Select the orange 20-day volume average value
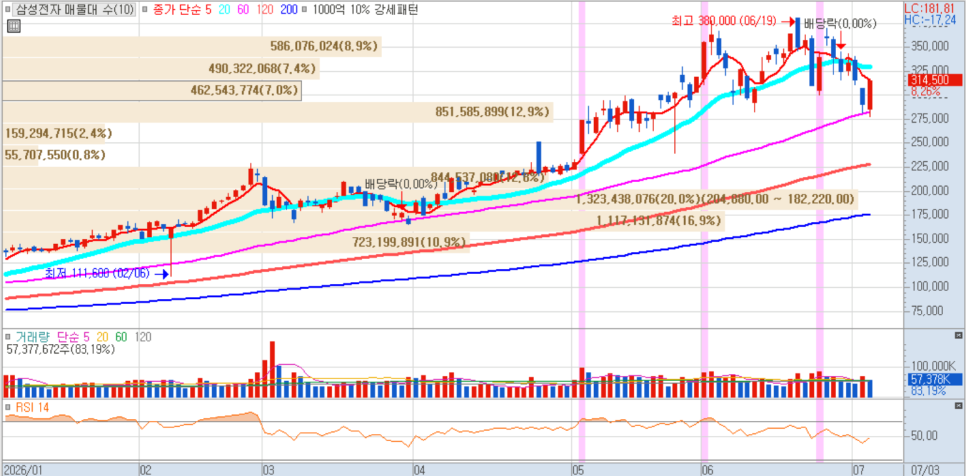 pos(102,337)
